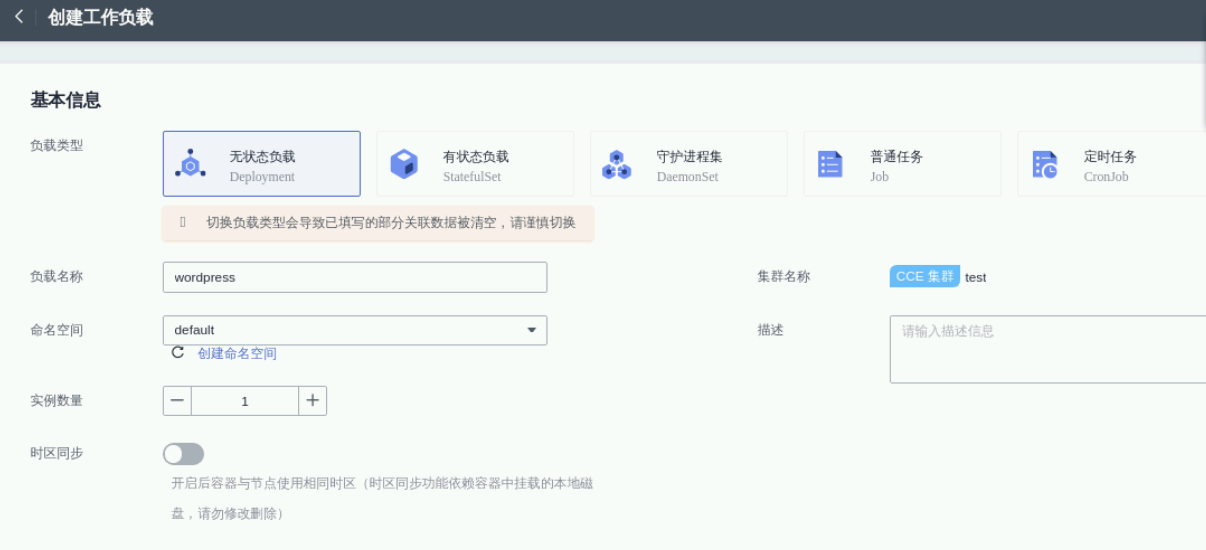1206x550 pixels.
Task: Click the DaemonSet cluster icon
Action: (x=617, y=164)
